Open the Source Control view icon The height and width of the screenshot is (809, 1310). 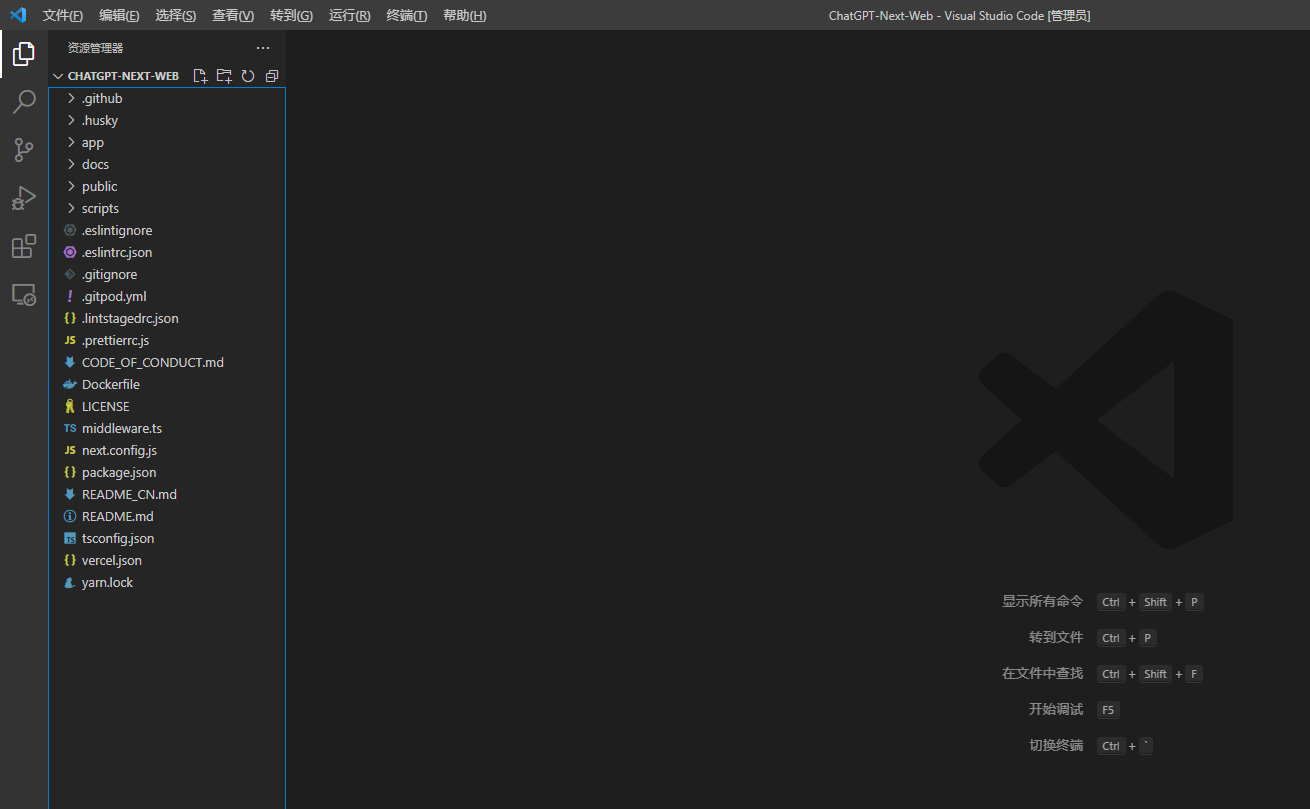(24, 150)
